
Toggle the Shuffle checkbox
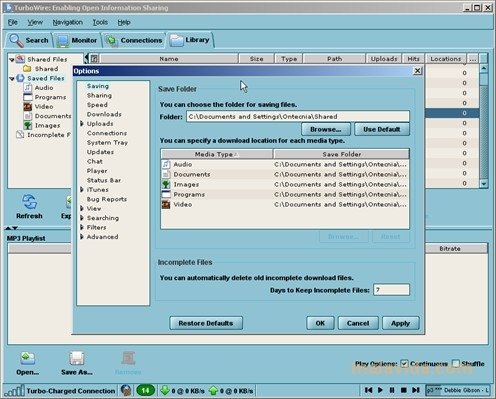456,364
